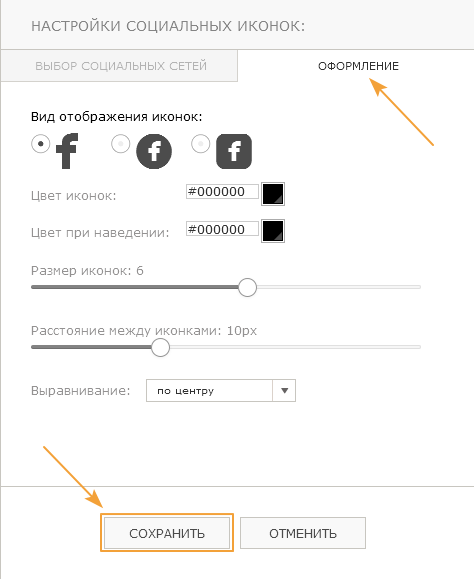Choose the circle icon style radio button
The height and width of the screenshot is (579, 474).
pos(121,144)
